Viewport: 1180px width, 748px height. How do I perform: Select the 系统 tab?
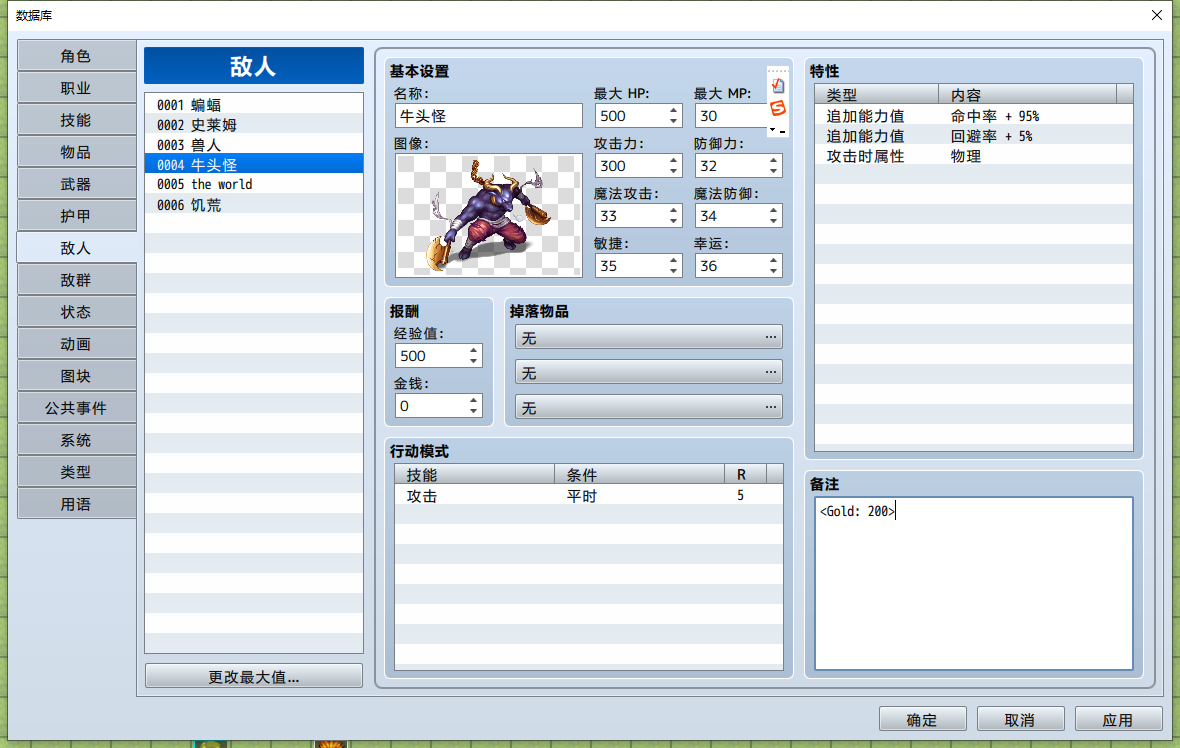(76, 440)
